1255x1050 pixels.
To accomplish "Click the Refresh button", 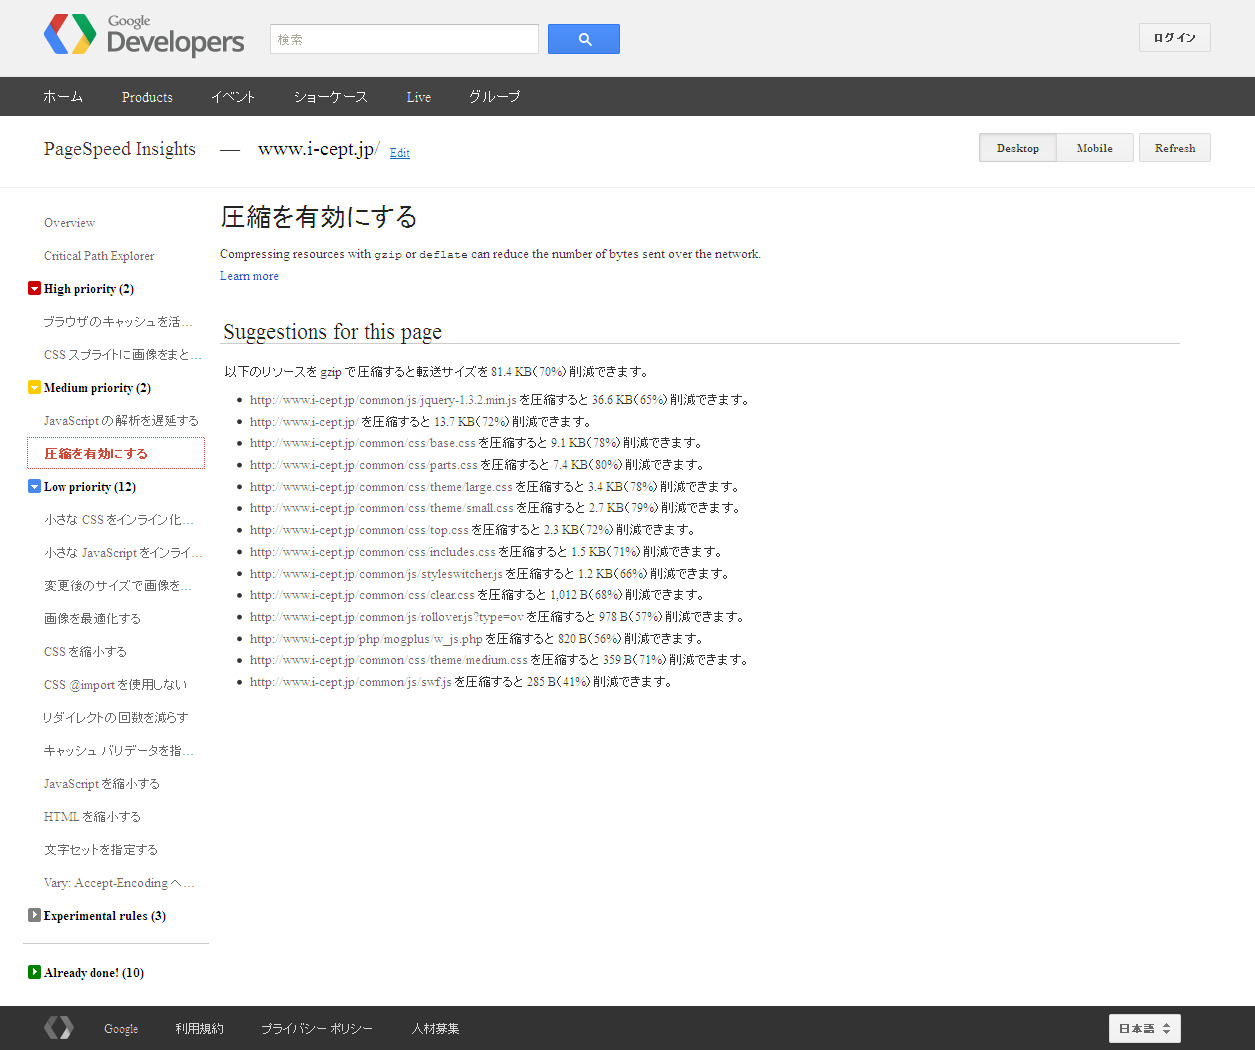I will click(x=1174, y=148).
